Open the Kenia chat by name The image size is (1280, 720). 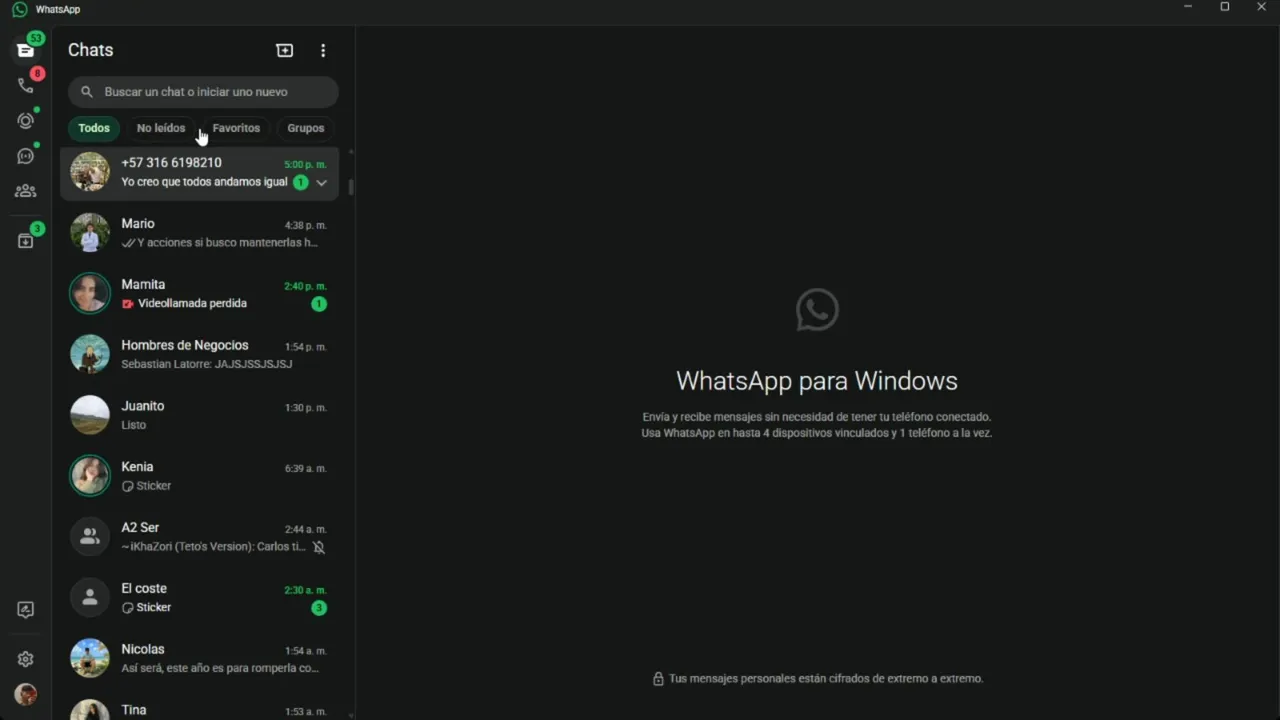point(137,467)
